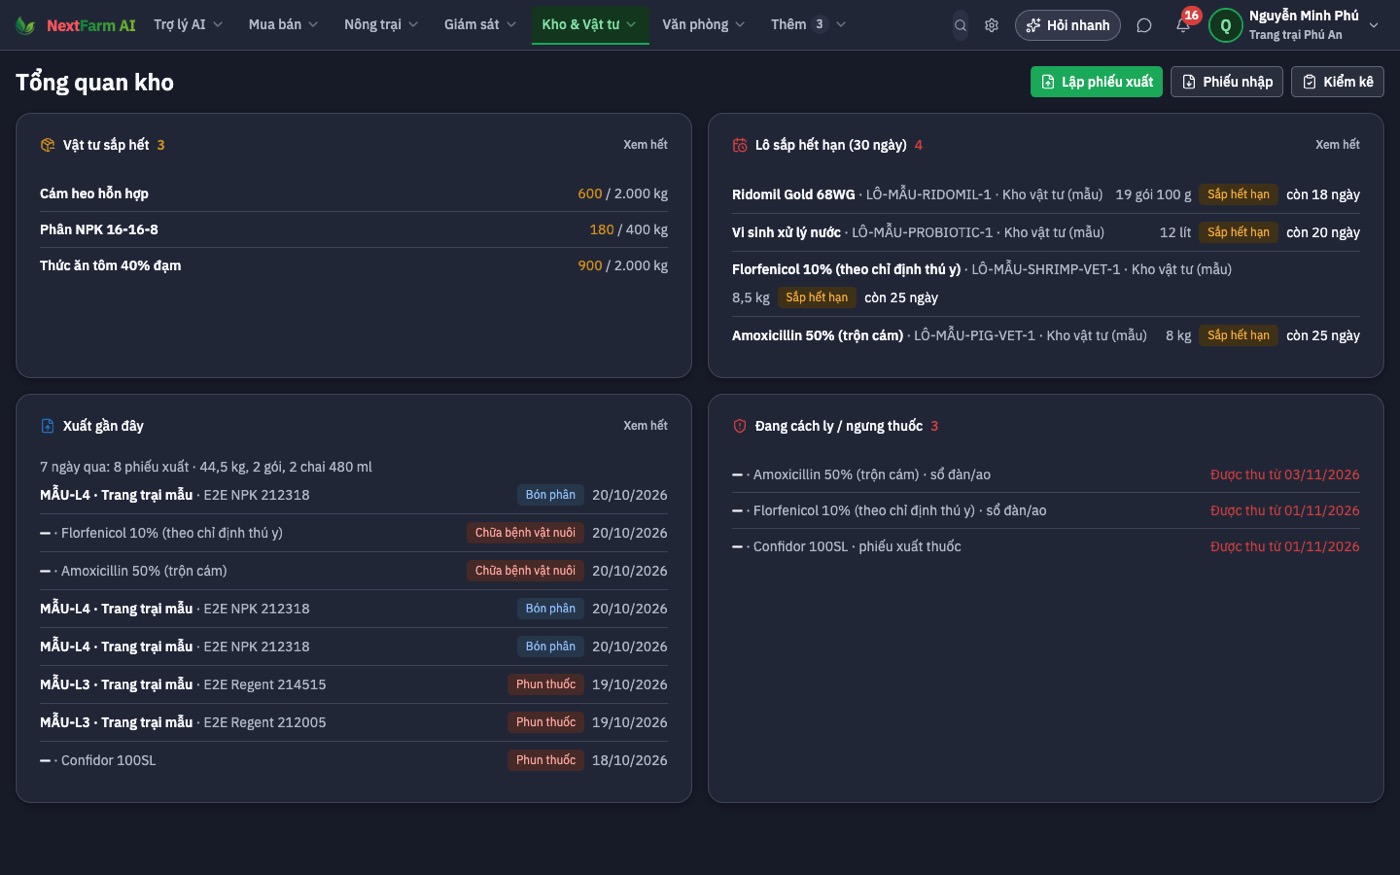Screen dimensions: 1400x875
Task: Open the chat bubble icon
Action: point(1144,25)
